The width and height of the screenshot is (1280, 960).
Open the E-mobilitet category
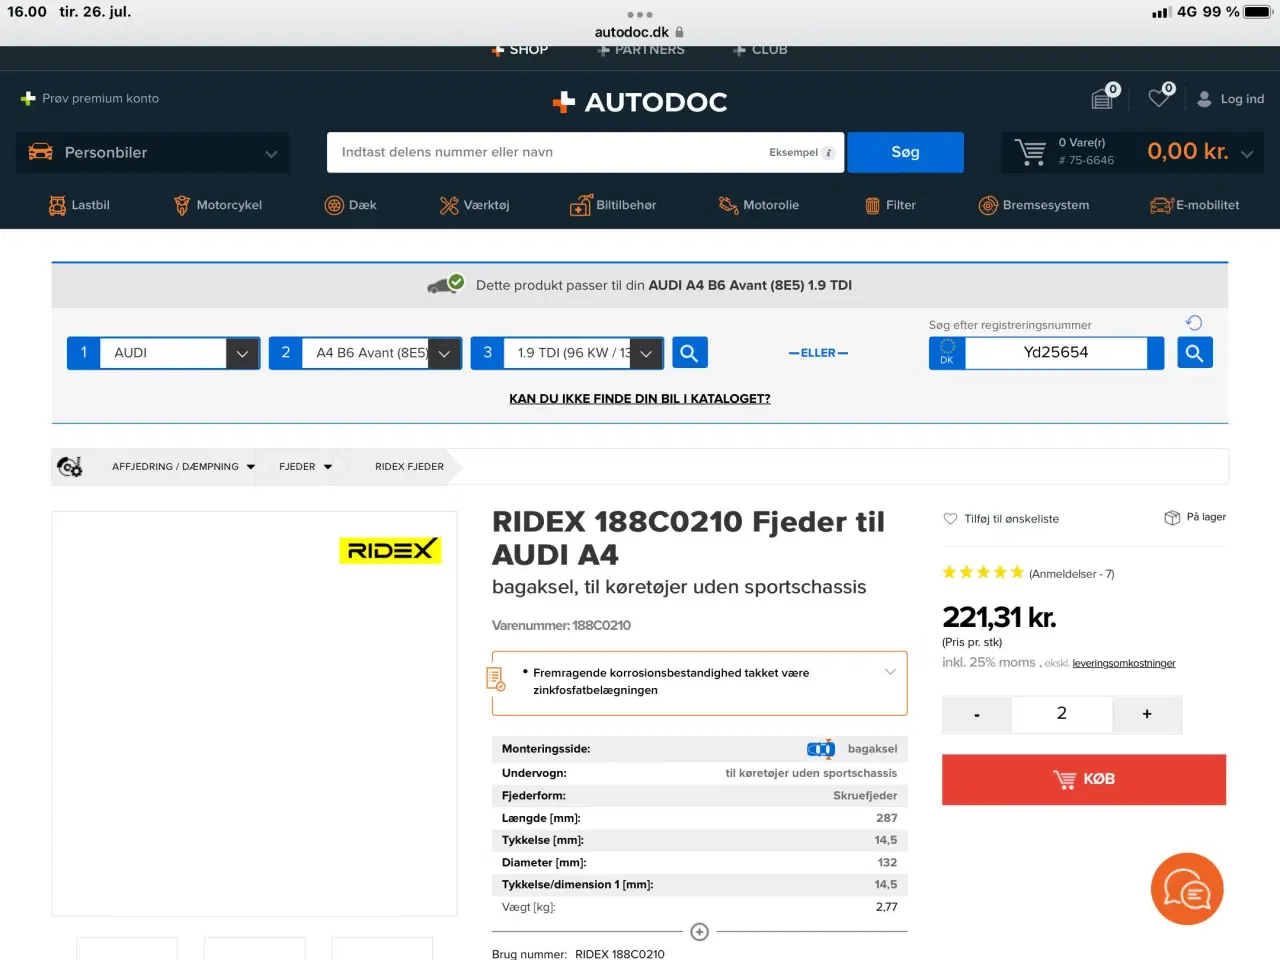tap(1195, 205)
